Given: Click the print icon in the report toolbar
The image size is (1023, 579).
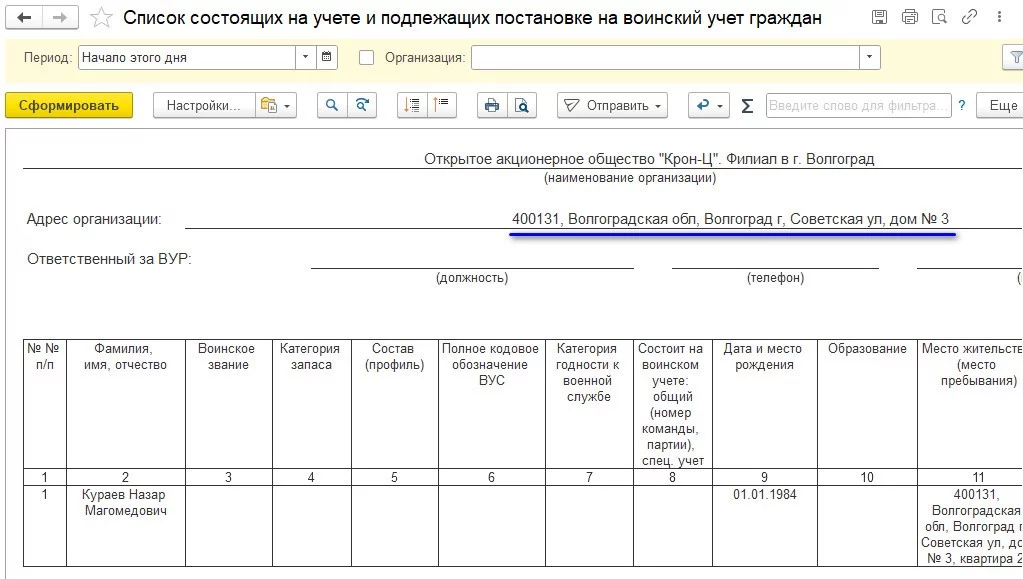Looking at the screenshot, I should pyautogui.click(x=490, y=105).
